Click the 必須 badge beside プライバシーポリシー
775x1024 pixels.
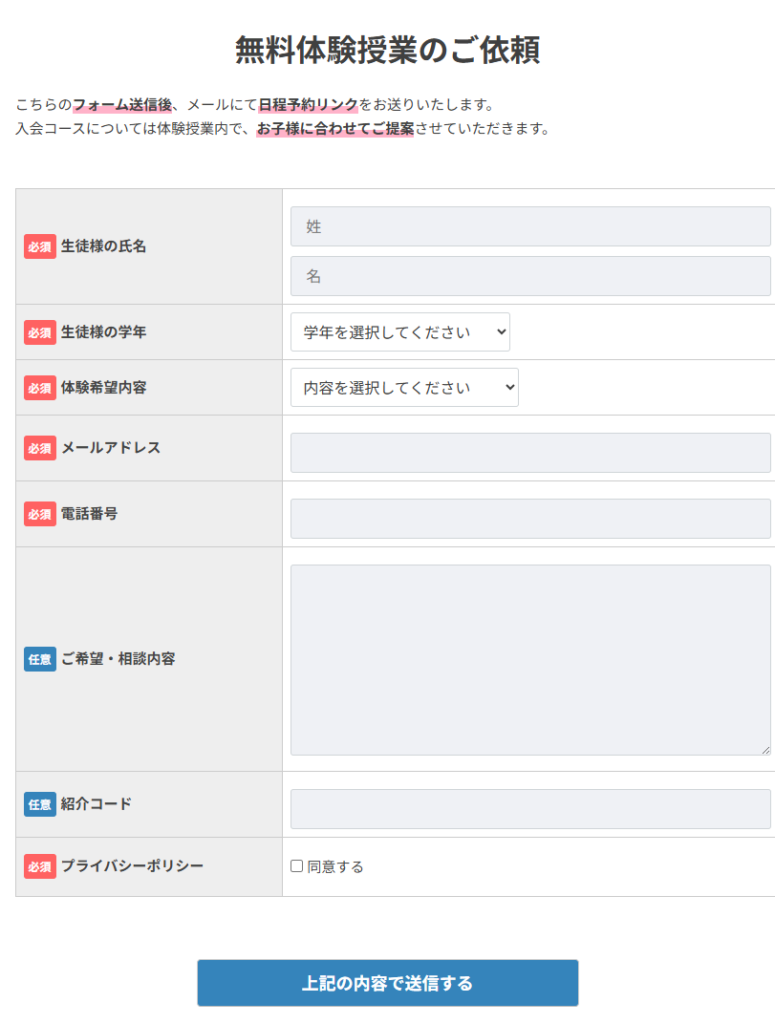[40, 866]
